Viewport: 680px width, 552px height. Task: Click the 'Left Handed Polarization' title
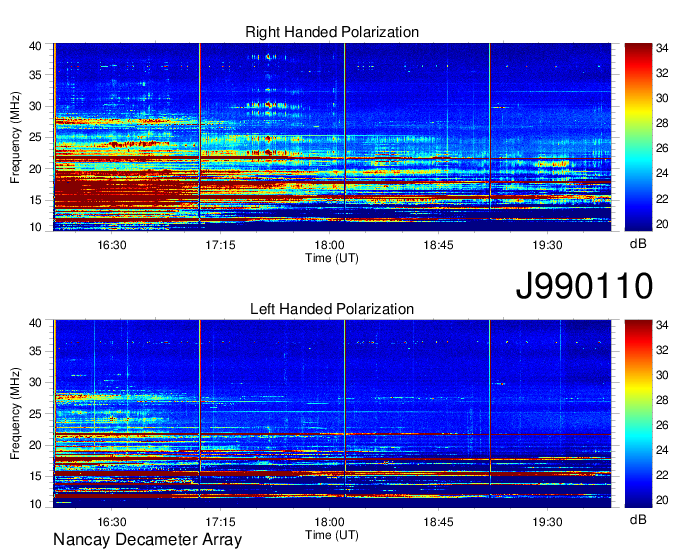[x=332, y=309]
